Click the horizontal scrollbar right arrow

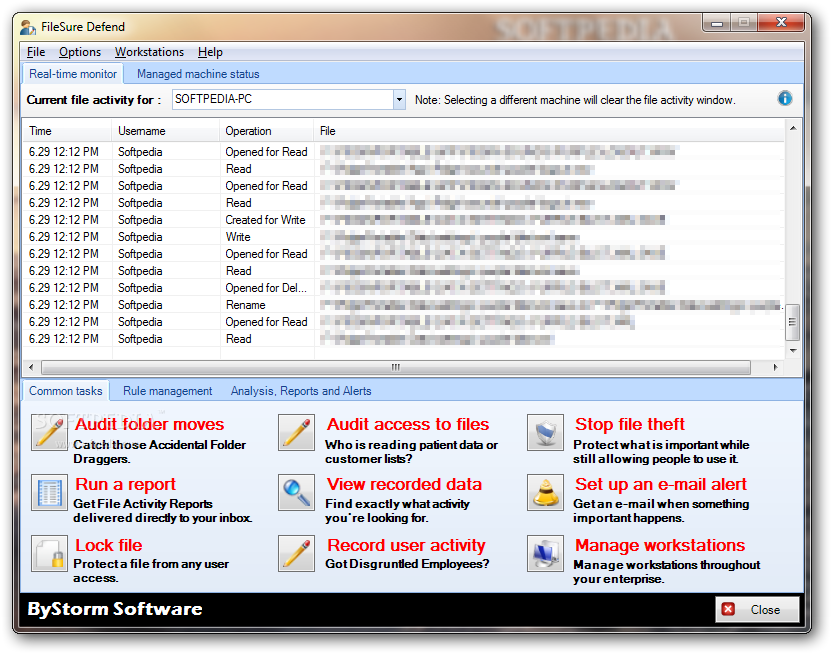[x=775, y=367]
